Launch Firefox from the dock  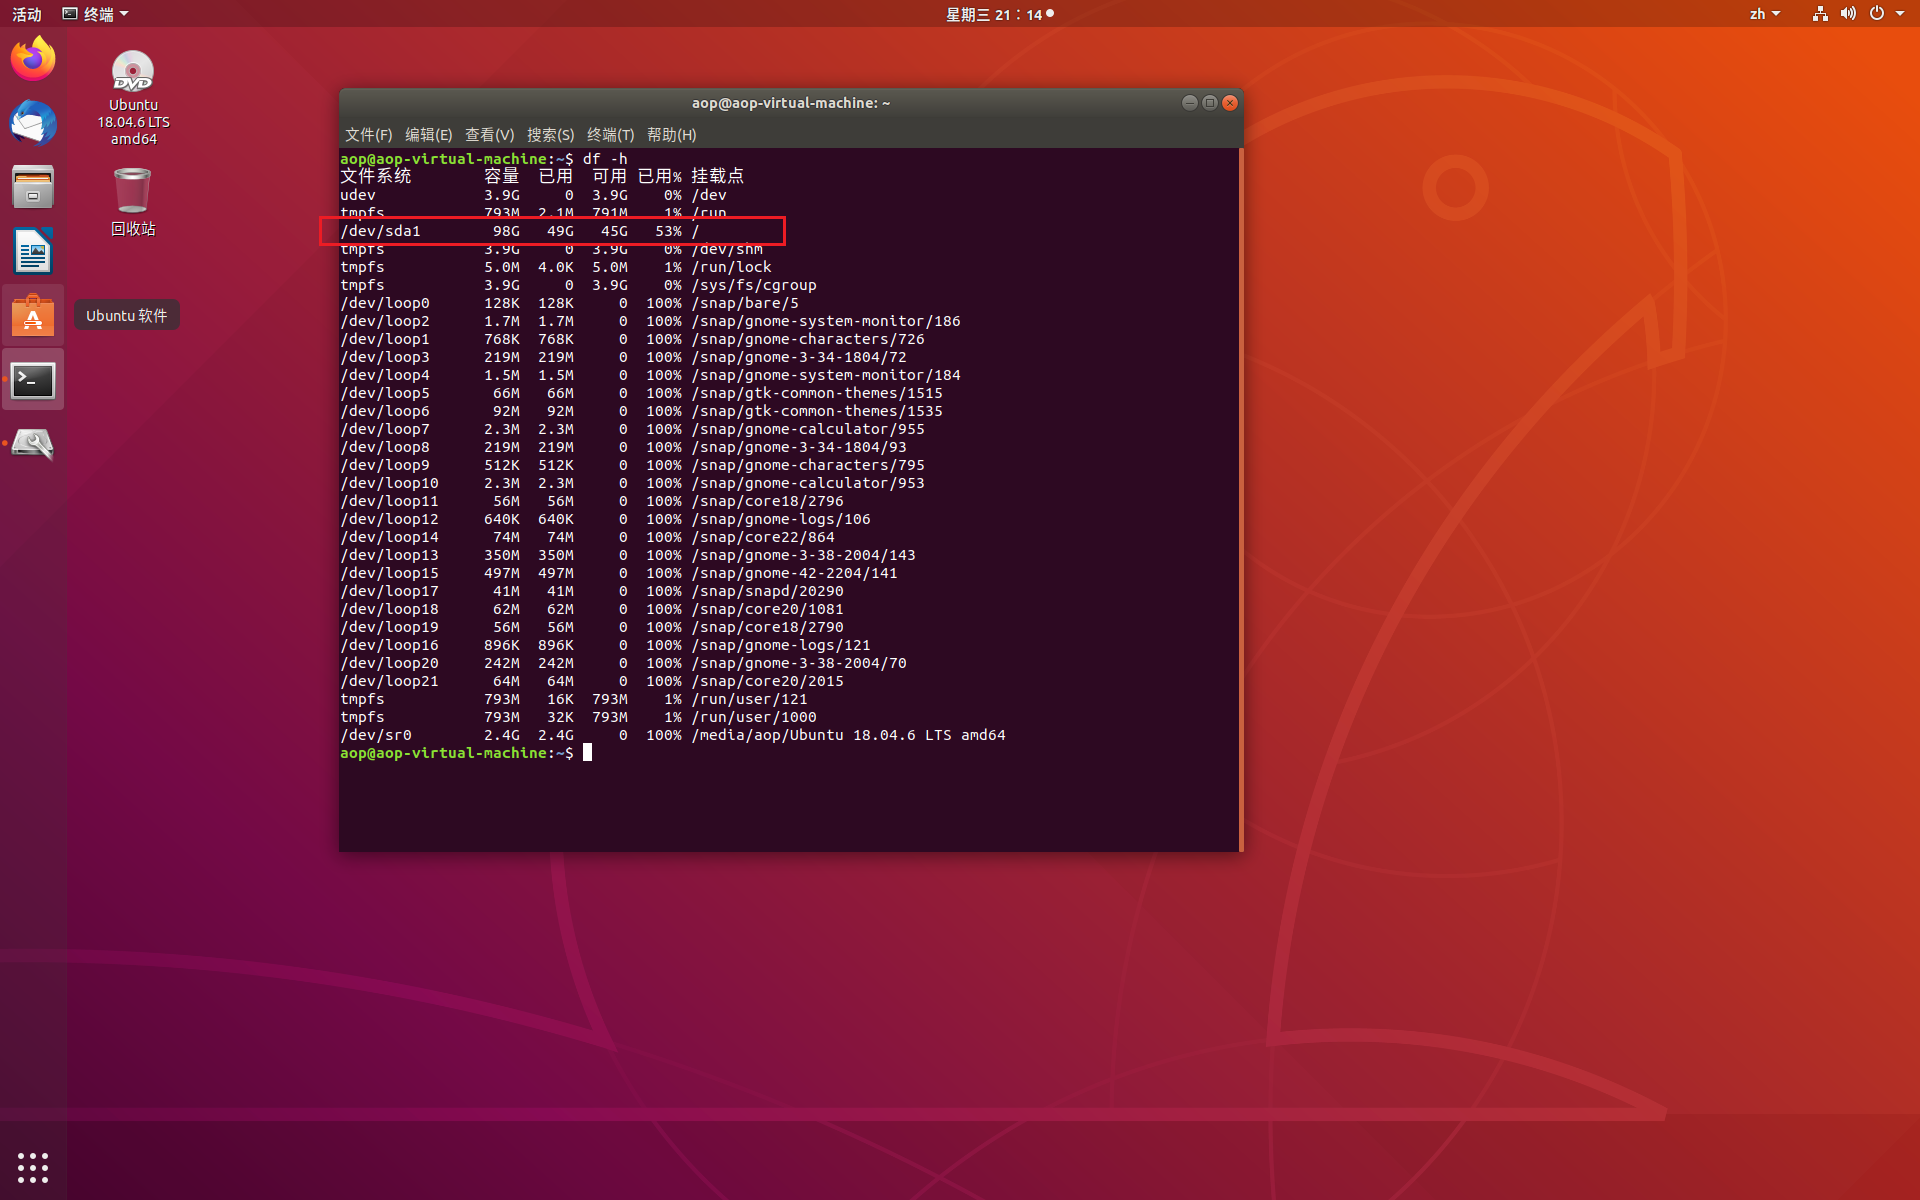33,59
